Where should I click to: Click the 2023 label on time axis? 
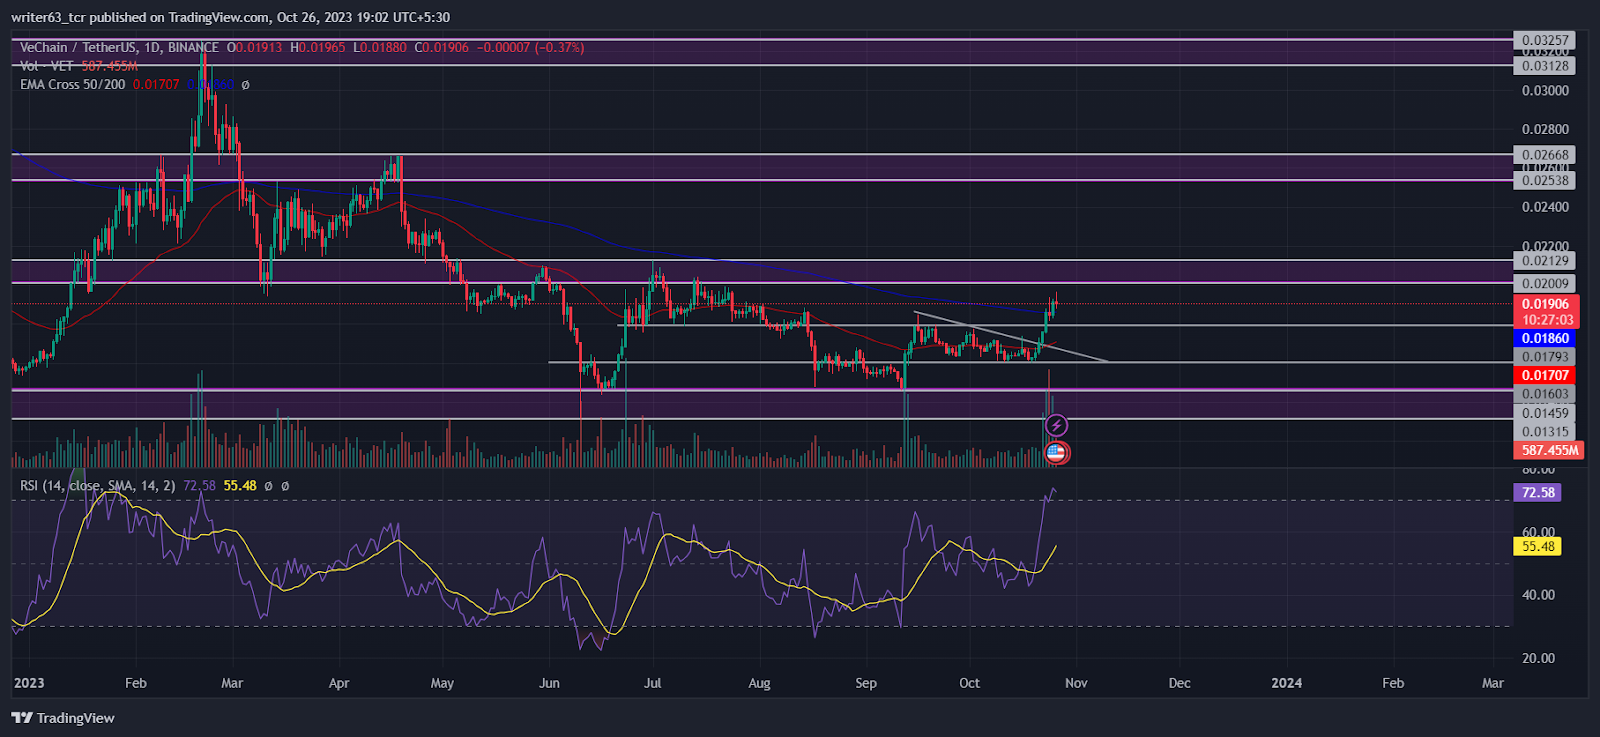[29, 683]
